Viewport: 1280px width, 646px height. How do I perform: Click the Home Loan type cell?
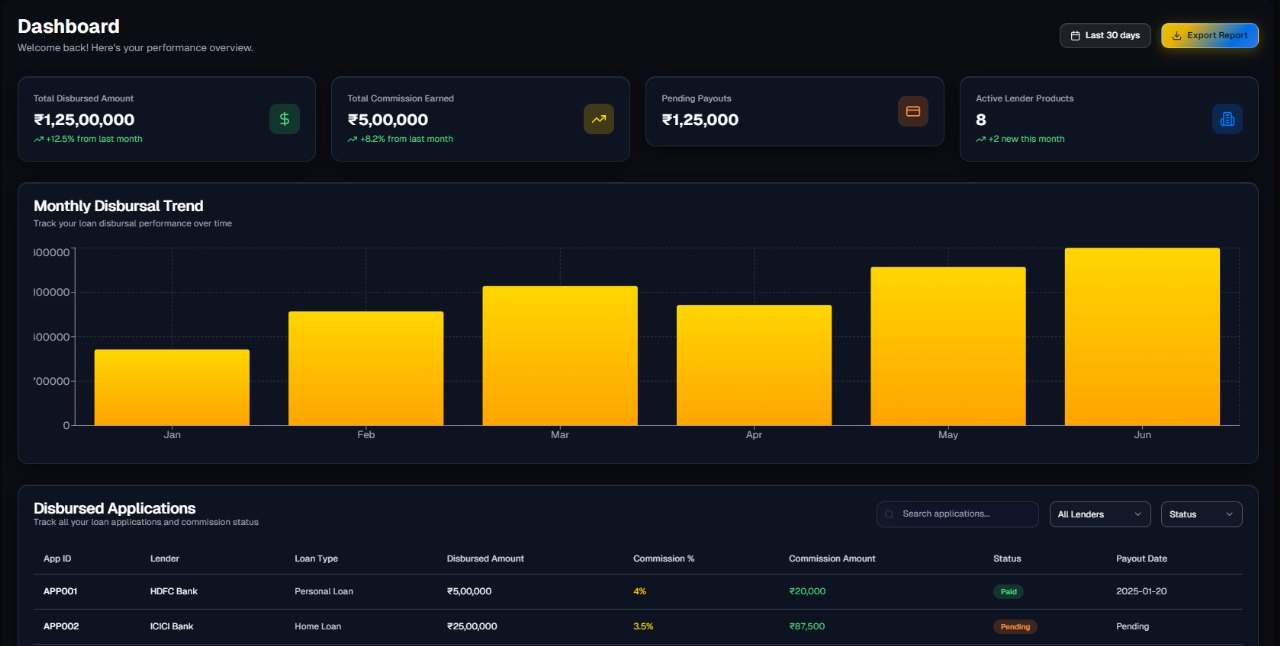tap(318, 626)
